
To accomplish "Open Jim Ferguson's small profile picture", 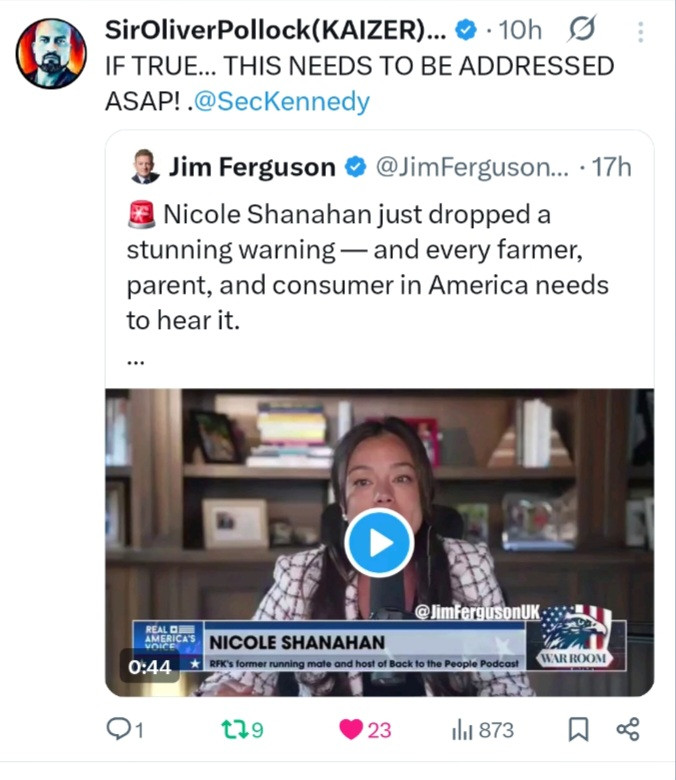I will pos(145,166).
